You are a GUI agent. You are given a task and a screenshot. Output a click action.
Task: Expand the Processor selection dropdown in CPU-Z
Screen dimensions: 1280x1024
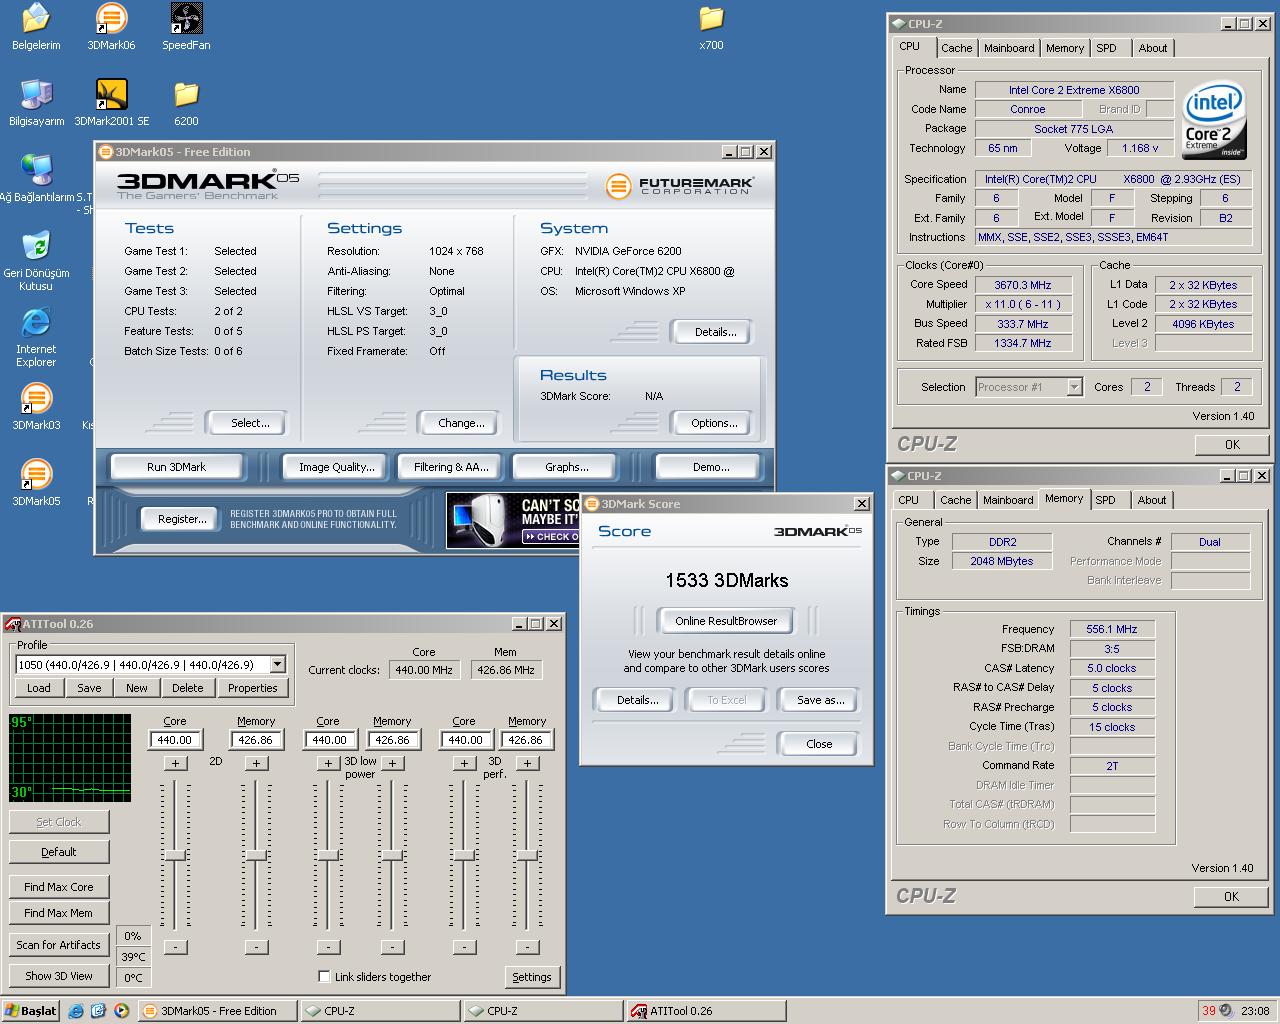pyautogui.click(x=1074, y=387)
